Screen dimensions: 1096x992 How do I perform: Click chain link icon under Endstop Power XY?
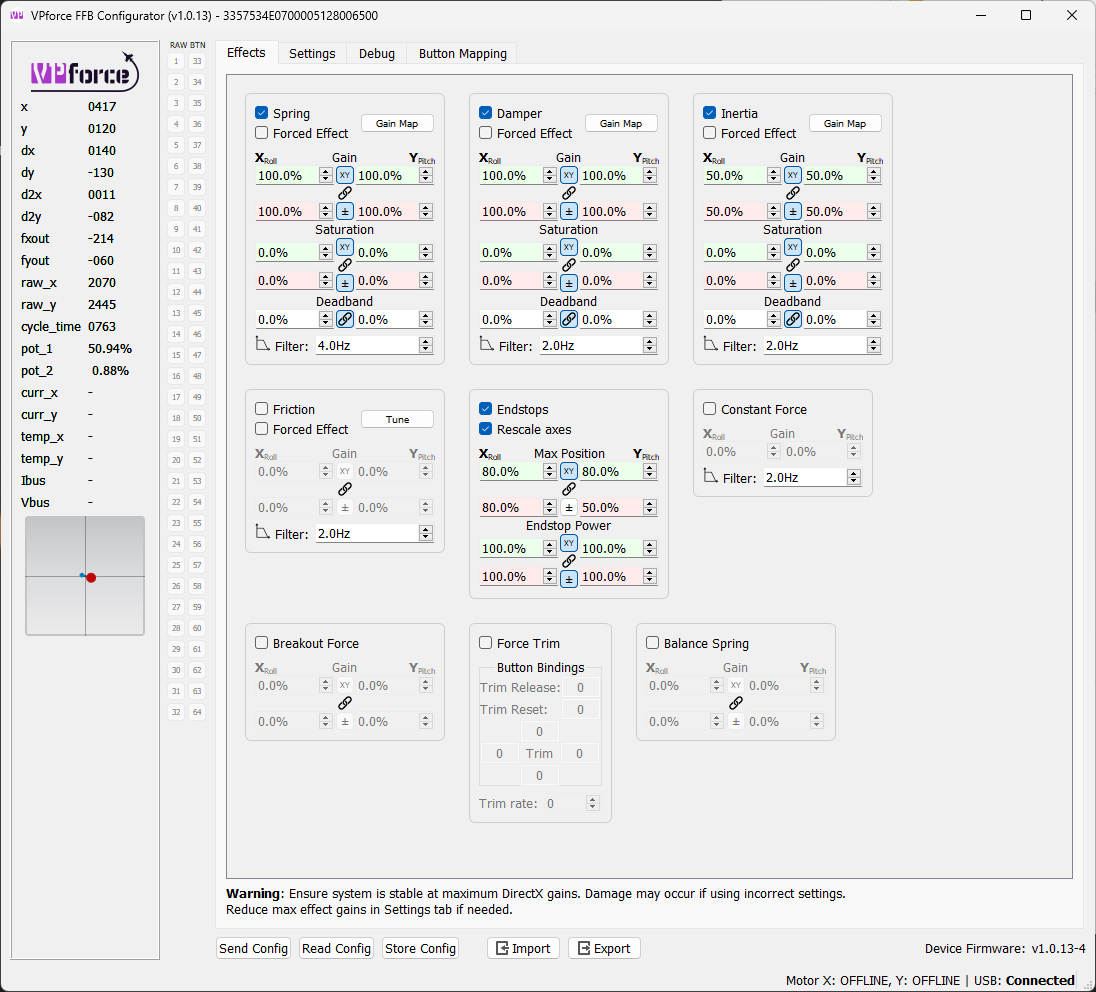click(569, 561)
